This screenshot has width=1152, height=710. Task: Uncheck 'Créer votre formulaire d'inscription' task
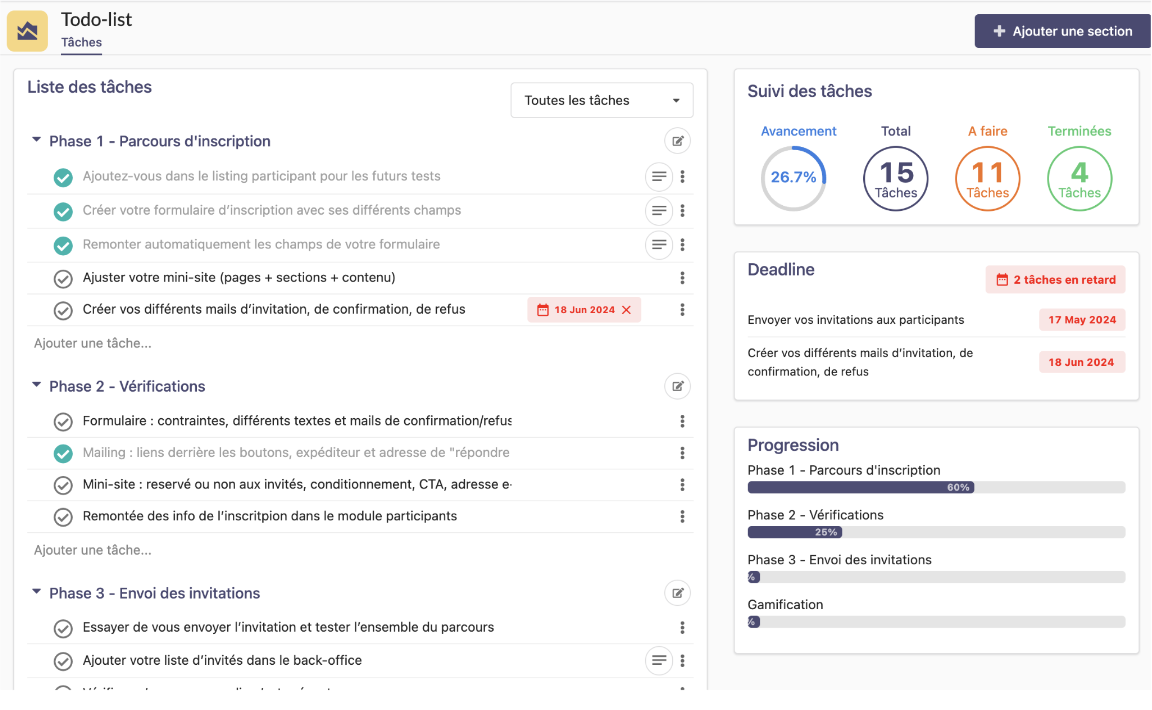[x=63, y=211]
